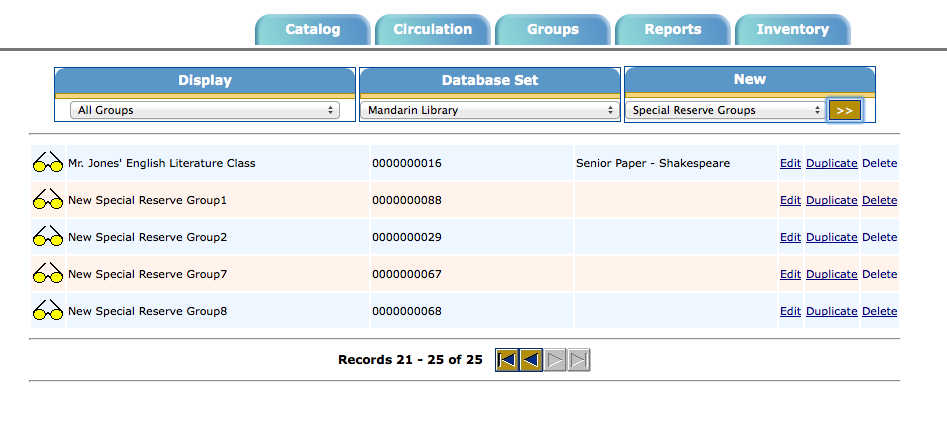
Task: Select New Special Reserve Group2 name
Action: pyautogui.click(x=147, y=237)
